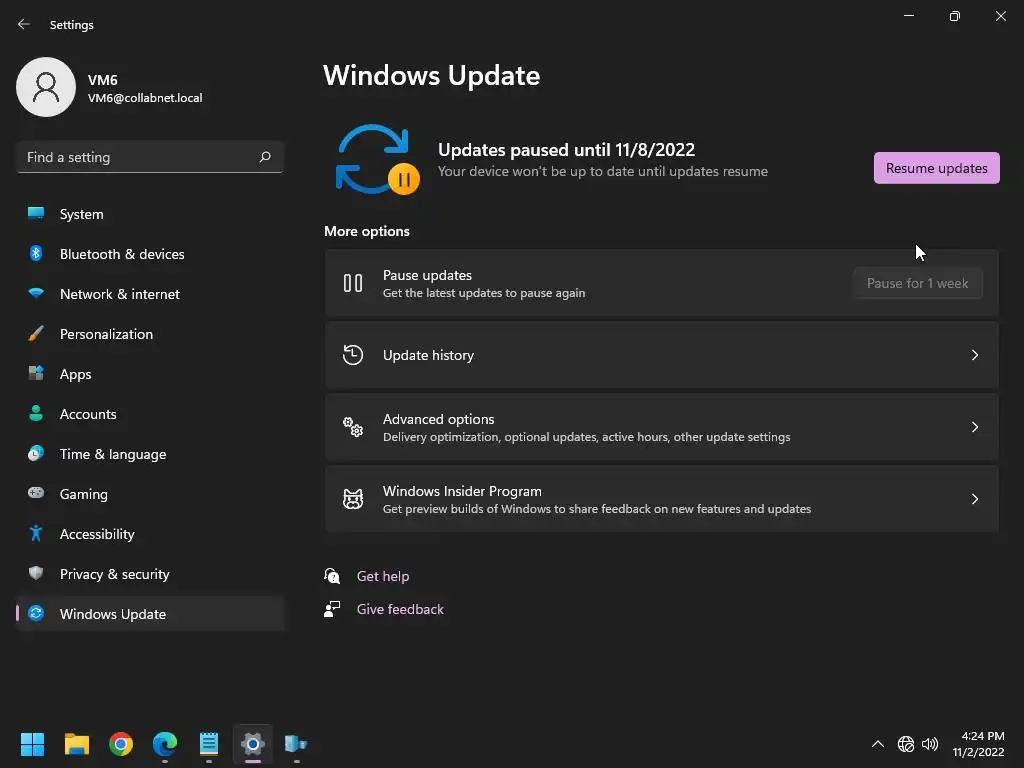
Task: Go to Bluetooth & devices
Action: [150, 253]
